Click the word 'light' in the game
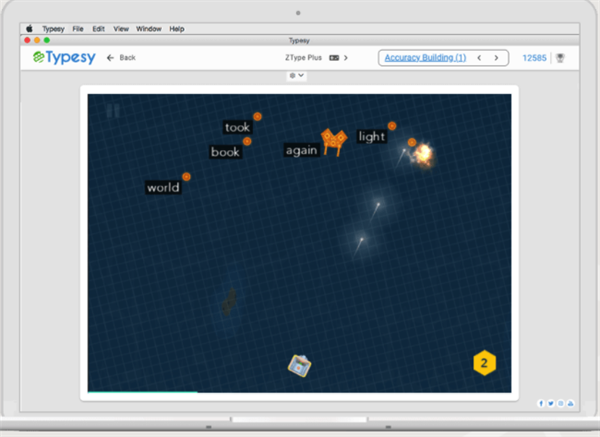The height and width of the screenshot is (437, 600). (x=372, y=136)
